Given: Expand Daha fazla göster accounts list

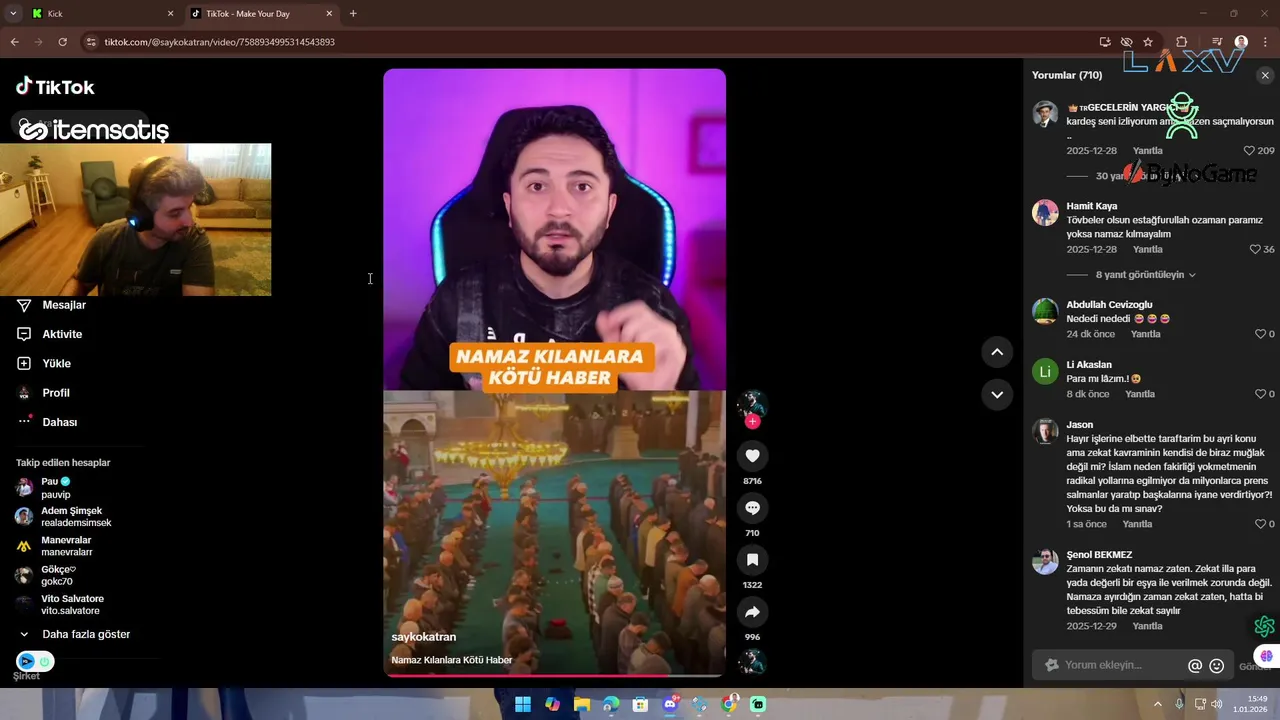Looking at the screenshot, I should (86, 634).
